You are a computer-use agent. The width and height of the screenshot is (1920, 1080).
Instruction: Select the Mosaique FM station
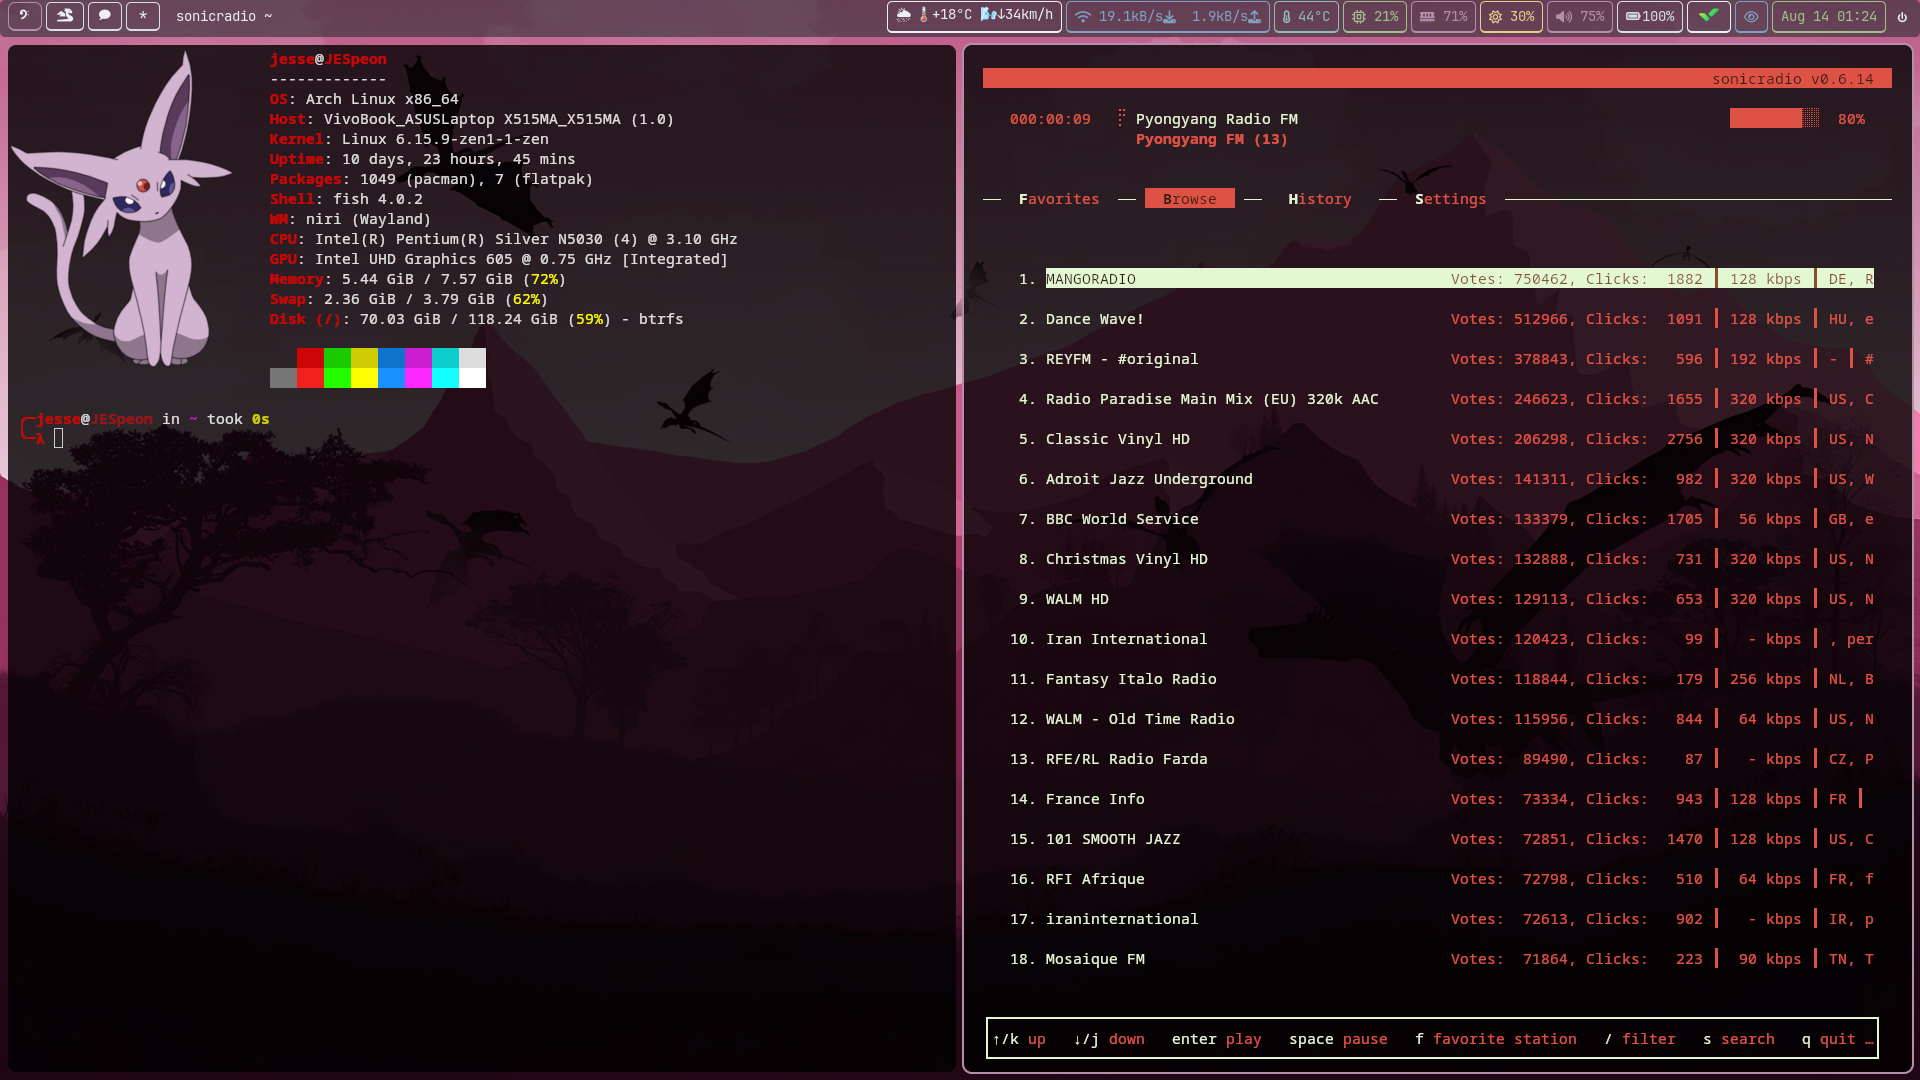(1442, 959)
